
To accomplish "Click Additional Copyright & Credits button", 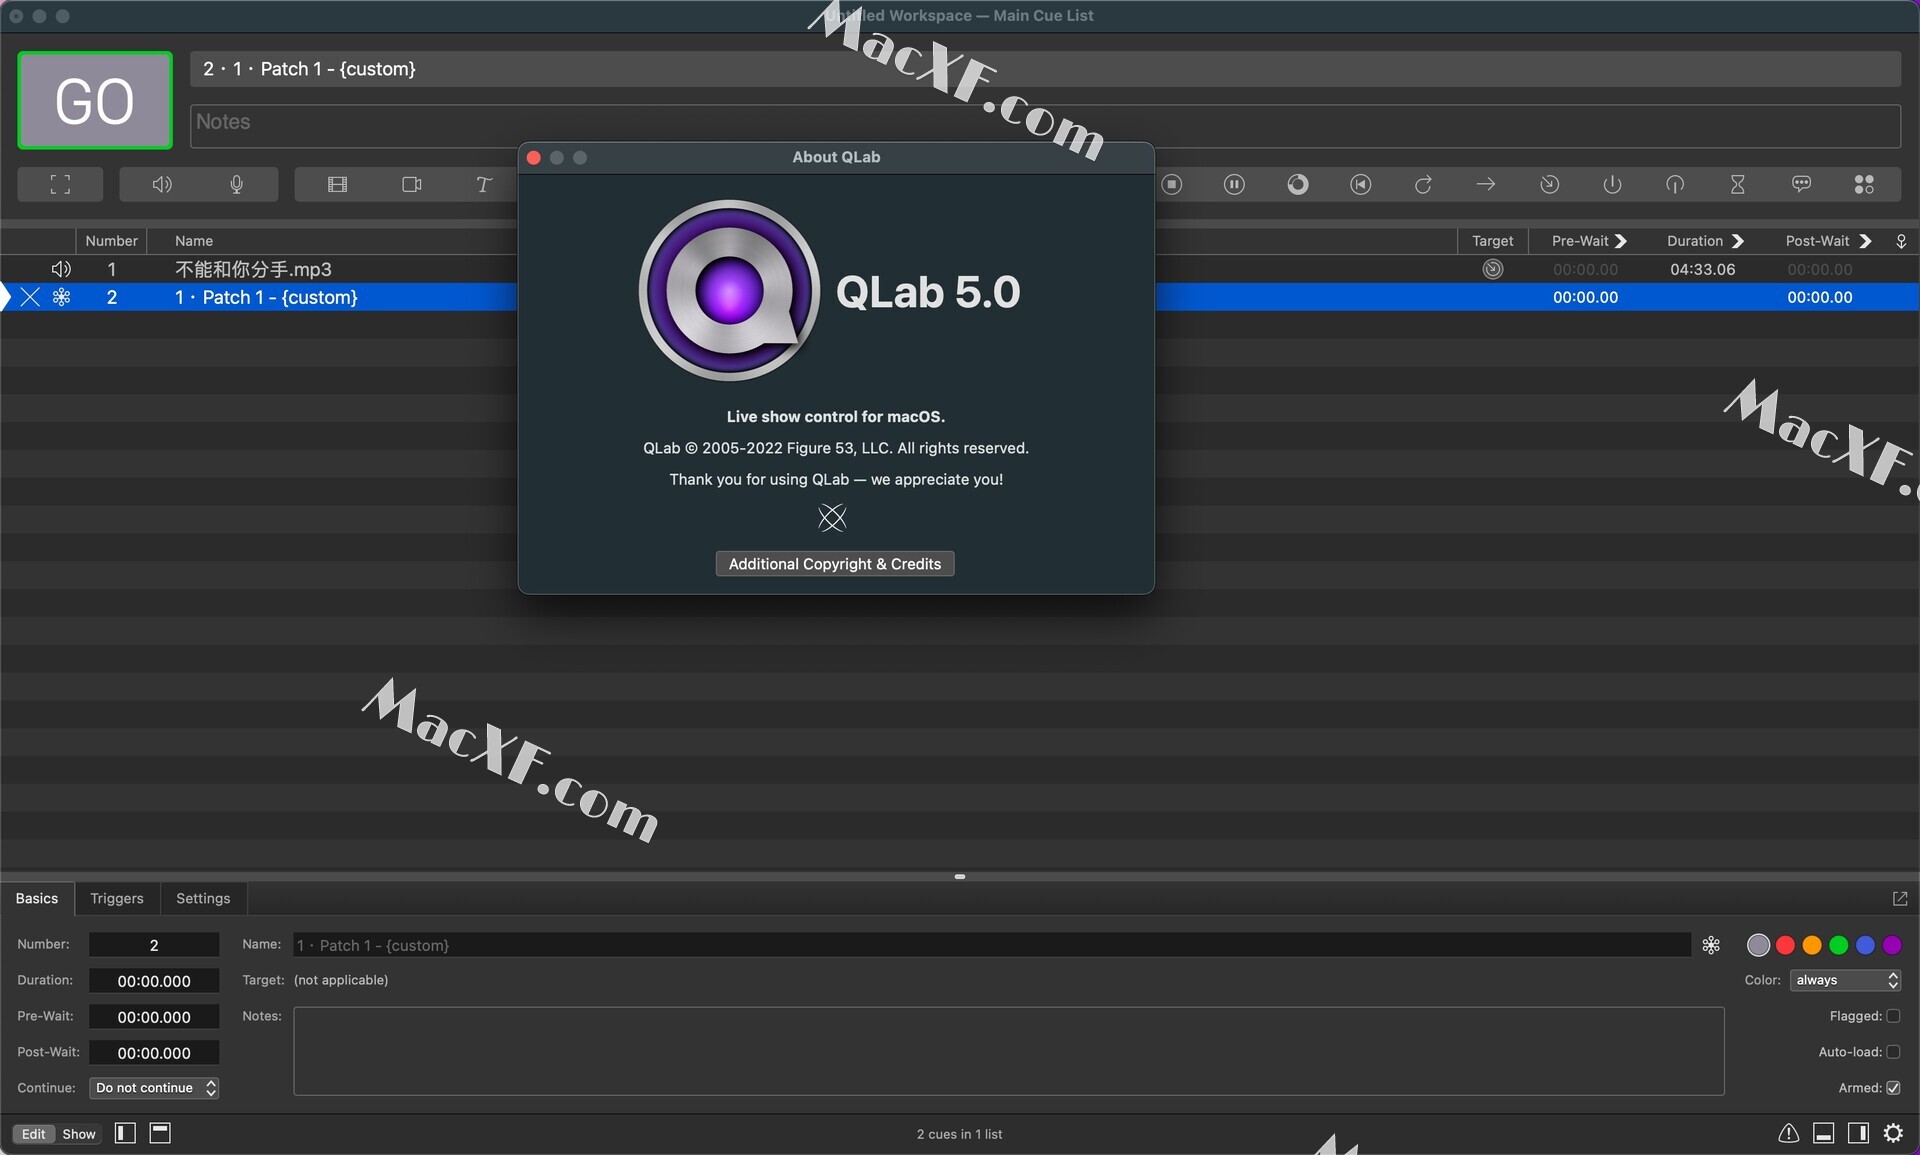I will [835, 564].
